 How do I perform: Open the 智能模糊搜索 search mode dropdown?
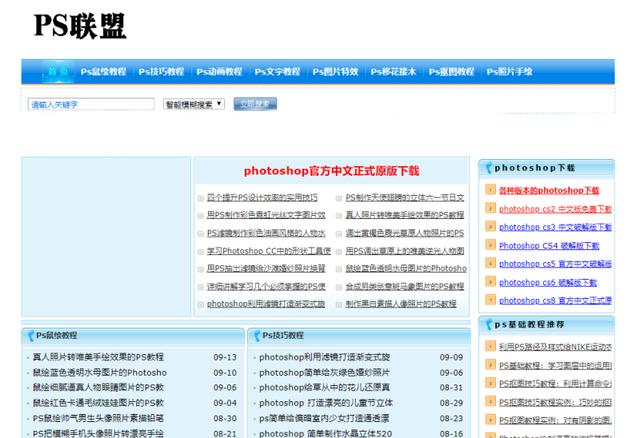194,104
